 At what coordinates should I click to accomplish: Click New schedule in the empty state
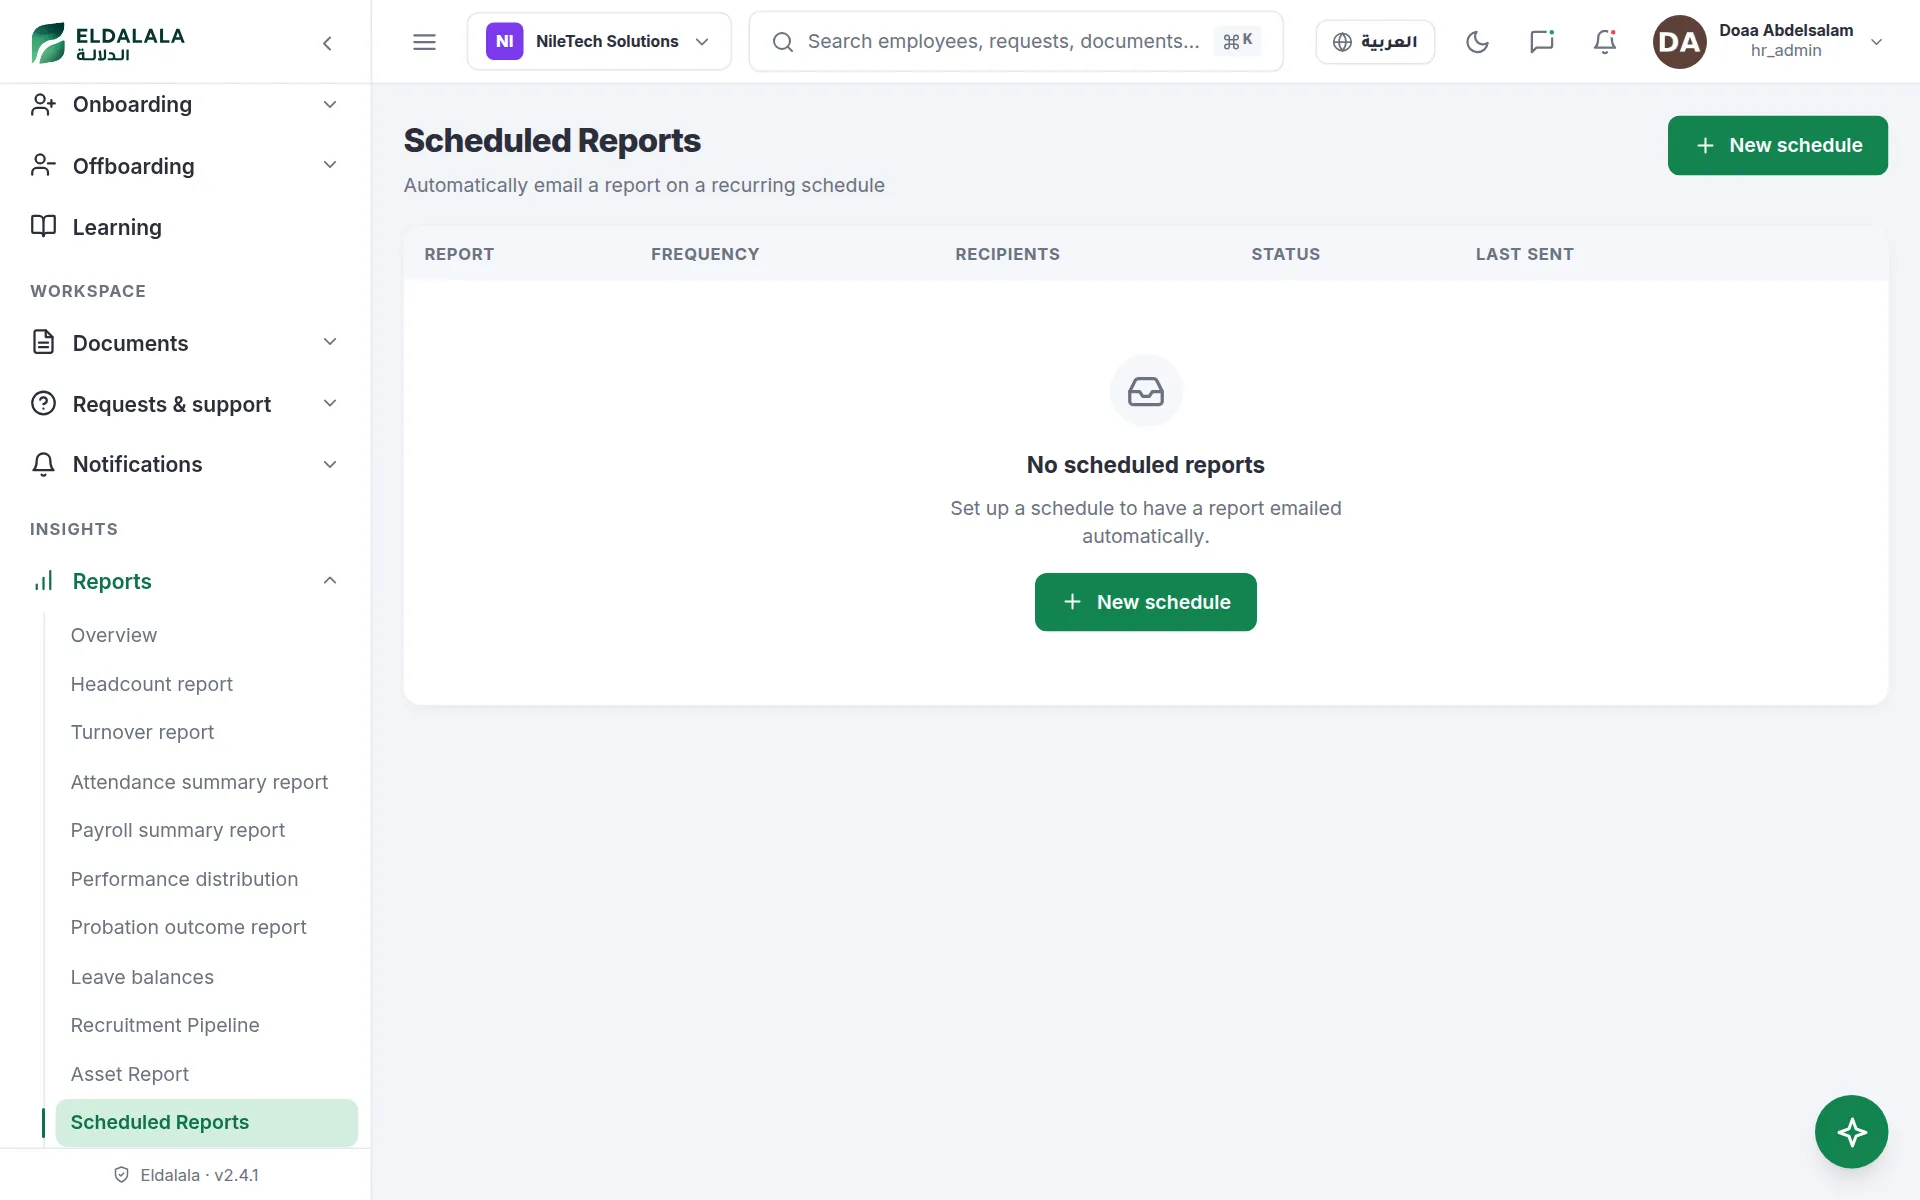coord(1145,602)
